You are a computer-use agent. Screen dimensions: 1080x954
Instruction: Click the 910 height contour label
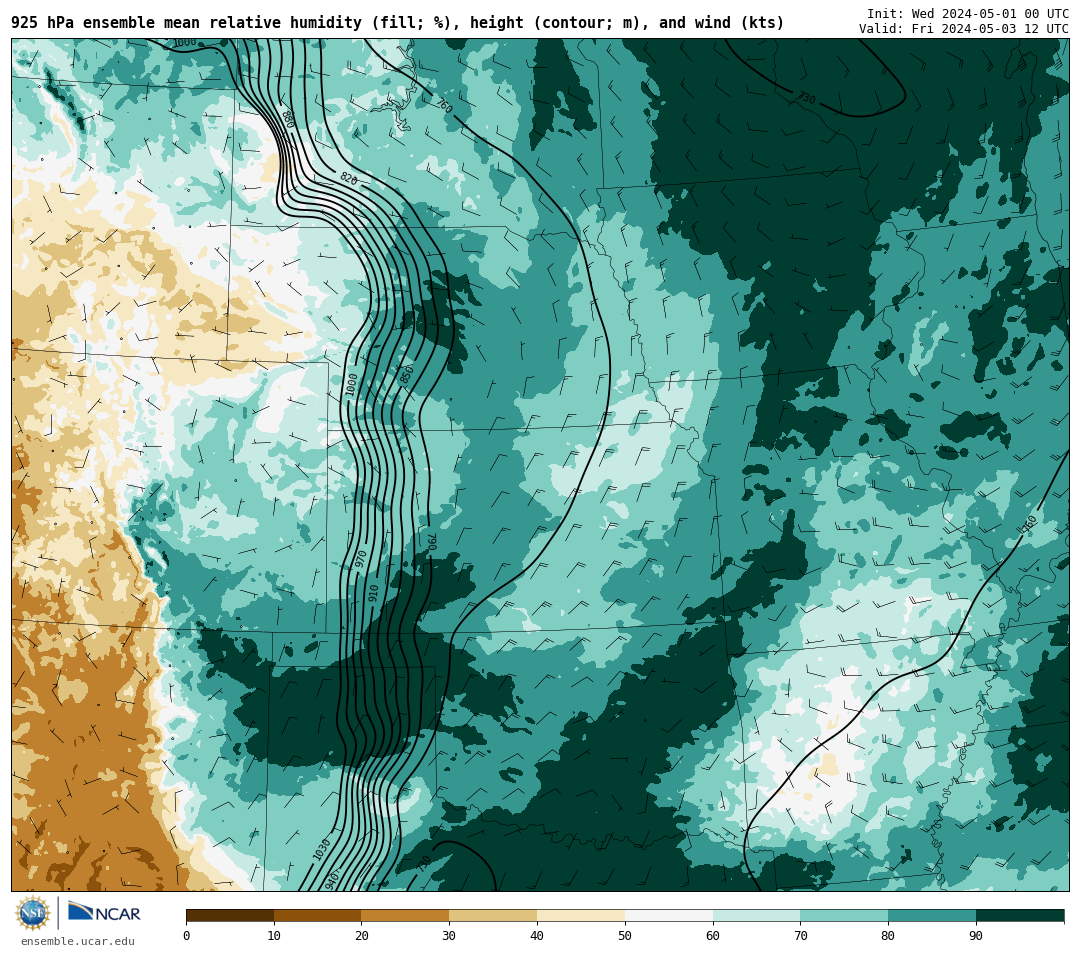click(373, 593)
